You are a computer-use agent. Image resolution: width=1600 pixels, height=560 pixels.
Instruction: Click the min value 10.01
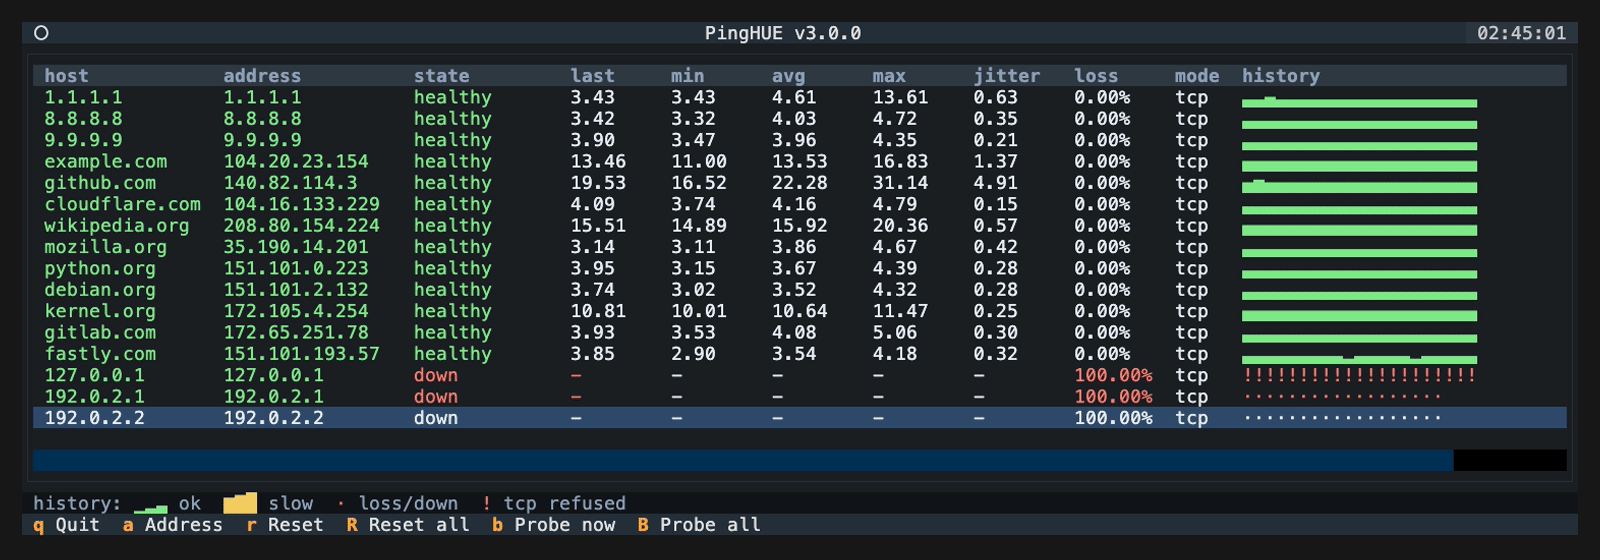tap(699, 311)
